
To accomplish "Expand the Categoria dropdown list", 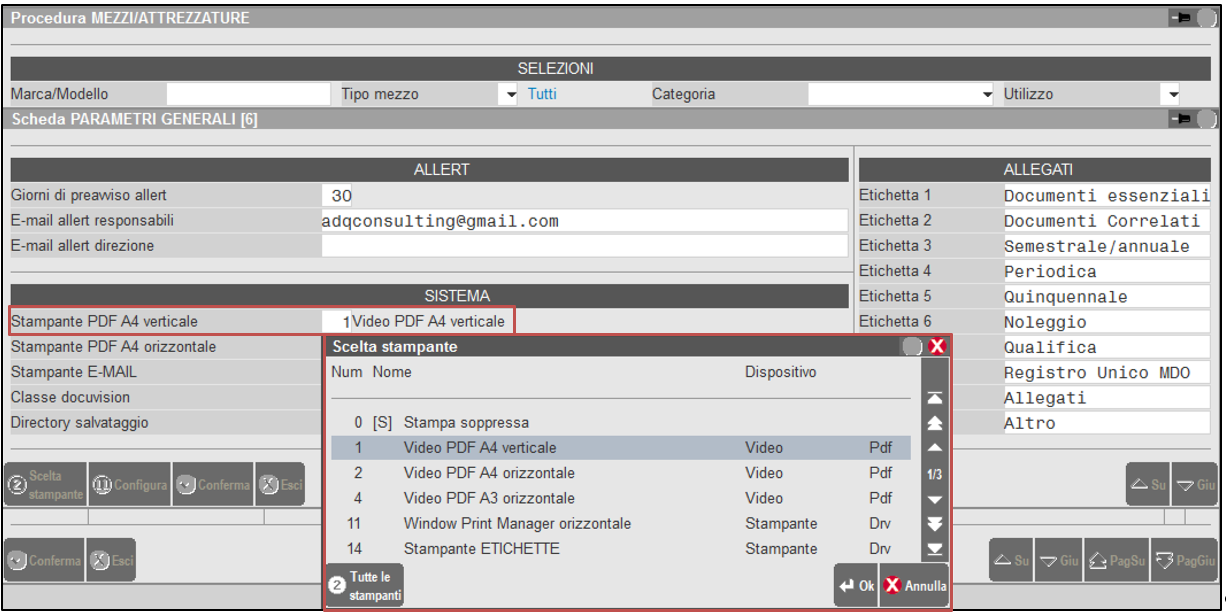I will point(987,95).
